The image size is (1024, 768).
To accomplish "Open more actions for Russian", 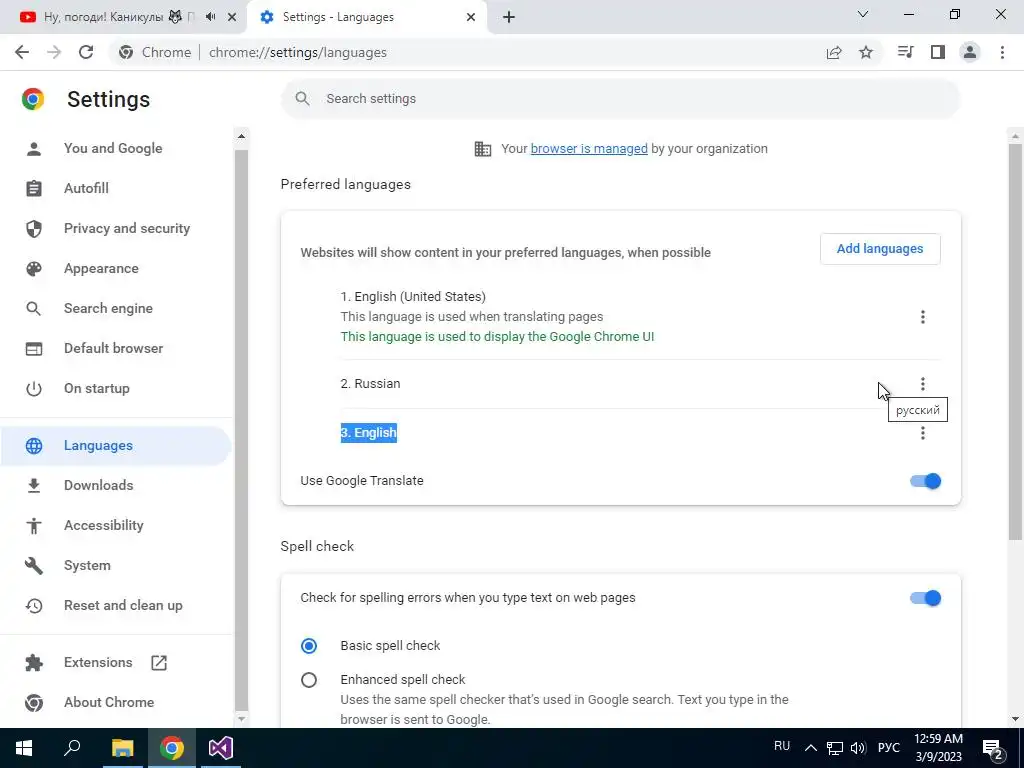I will point(923,383).
